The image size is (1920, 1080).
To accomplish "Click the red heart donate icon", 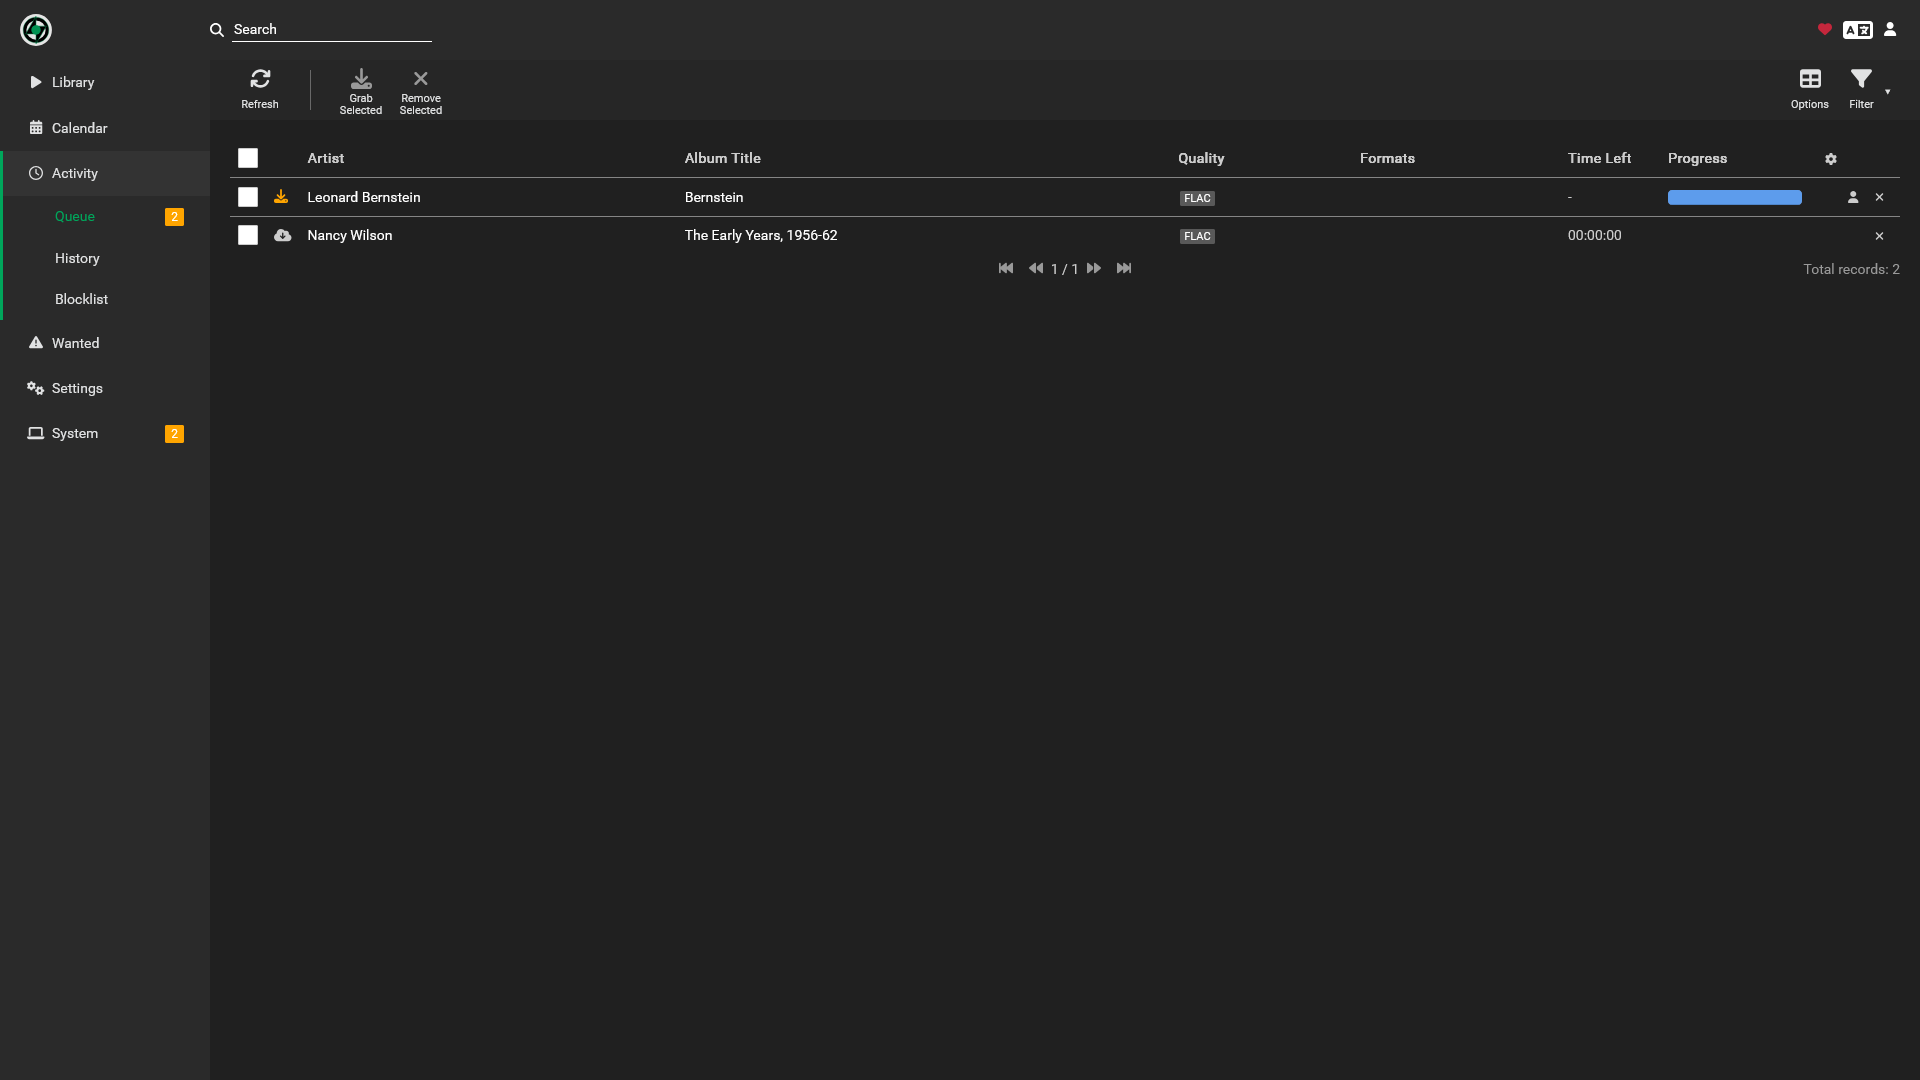I will click(1825, 30).
